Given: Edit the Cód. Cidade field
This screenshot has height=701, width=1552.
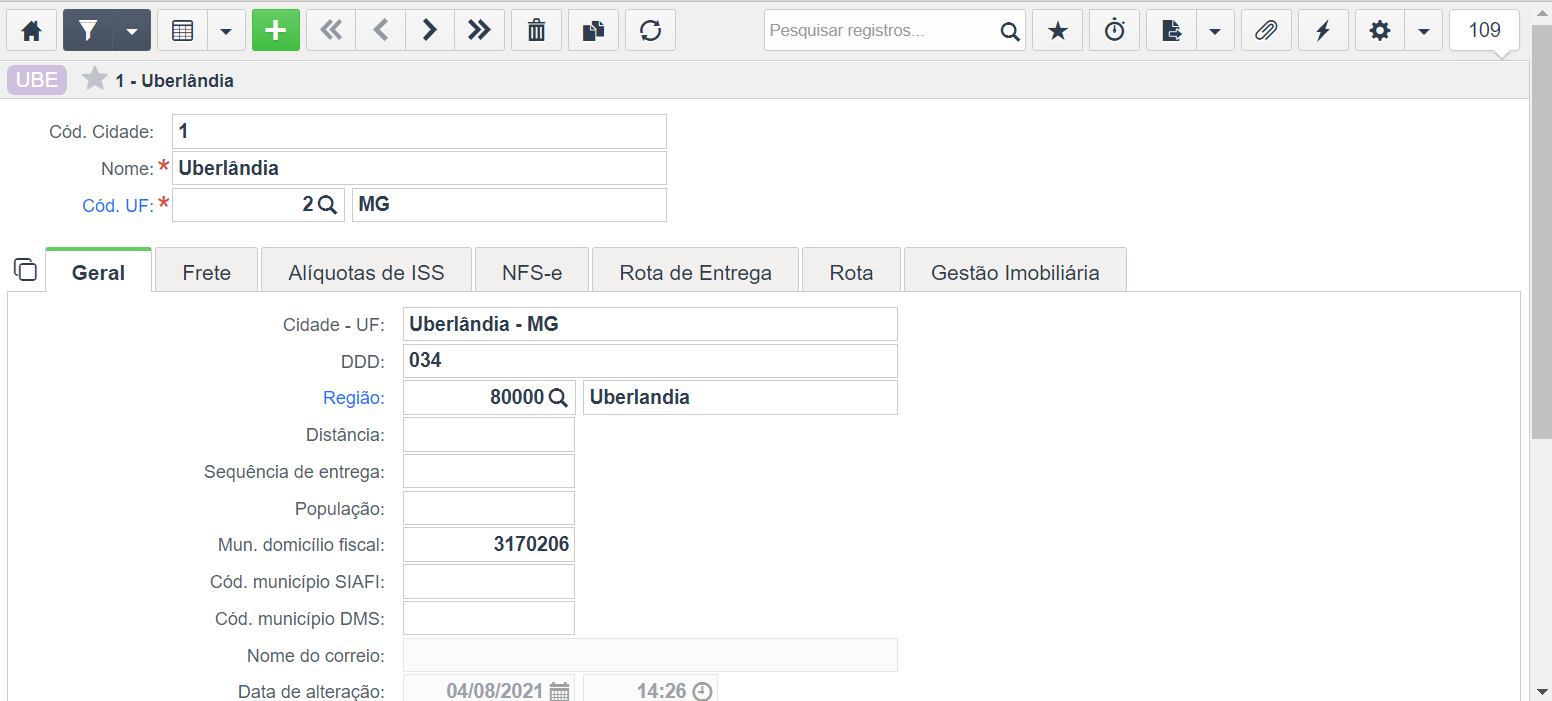Looking at the screenshot, I should tap(419, 131).
